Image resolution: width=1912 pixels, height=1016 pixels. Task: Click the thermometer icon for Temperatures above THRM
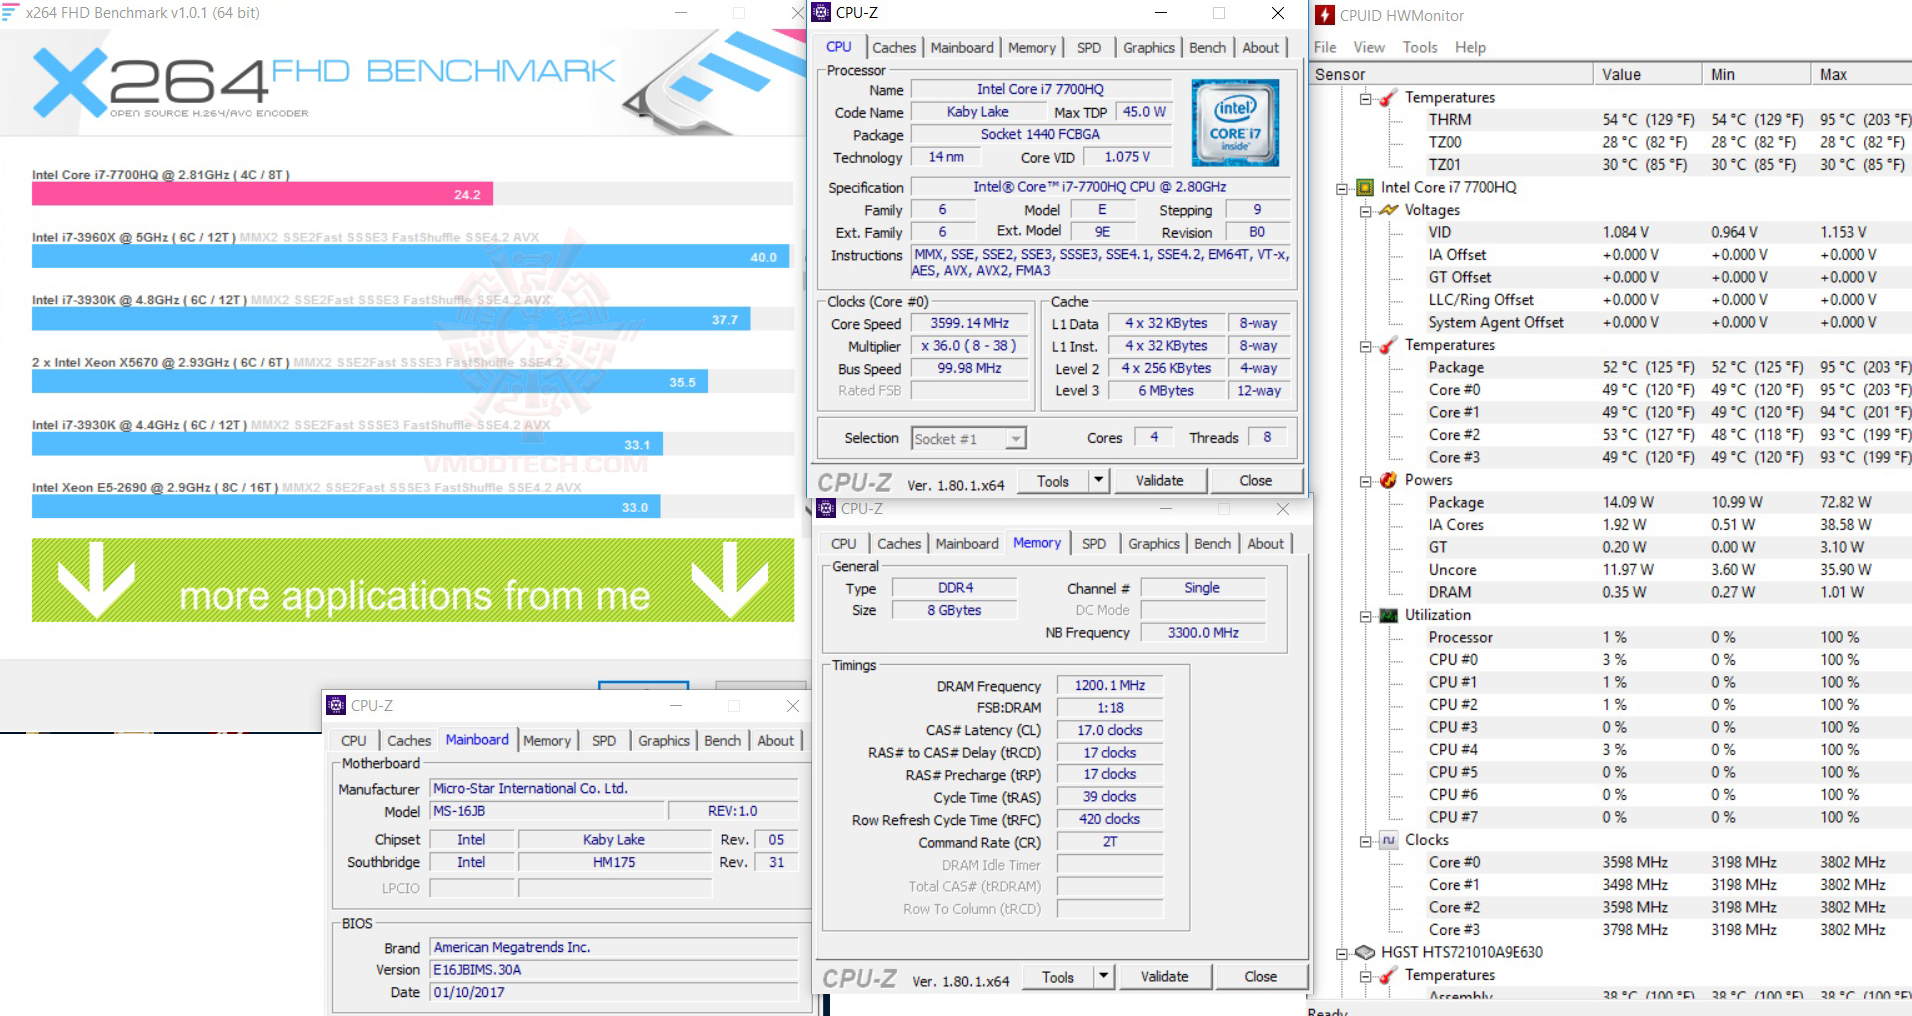coord(1389,98)
